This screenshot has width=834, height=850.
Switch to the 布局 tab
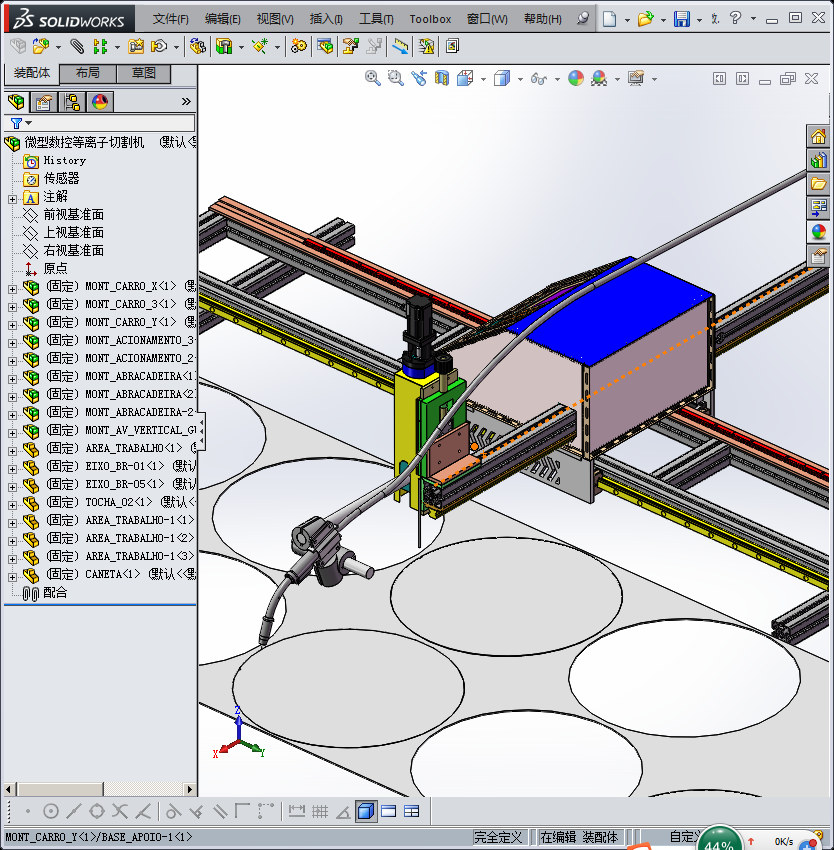(87, 73)
